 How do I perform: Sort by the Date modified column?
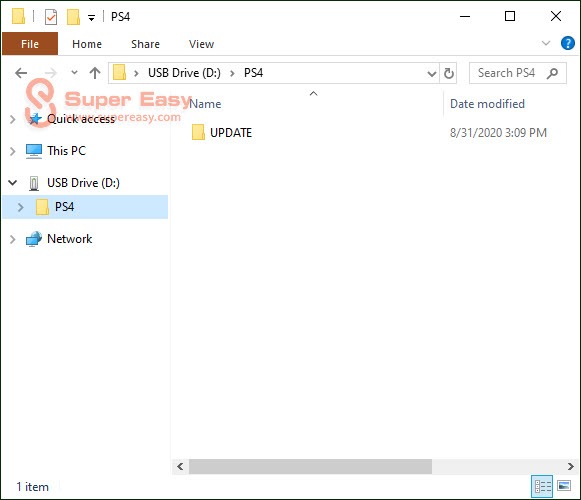[x=487, y=104]
